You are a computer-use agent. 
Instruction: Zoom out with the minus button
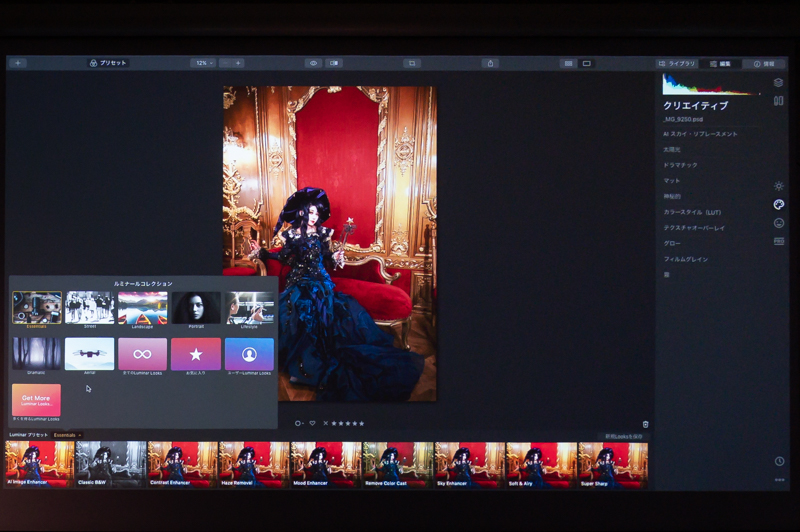pos(226,63)
